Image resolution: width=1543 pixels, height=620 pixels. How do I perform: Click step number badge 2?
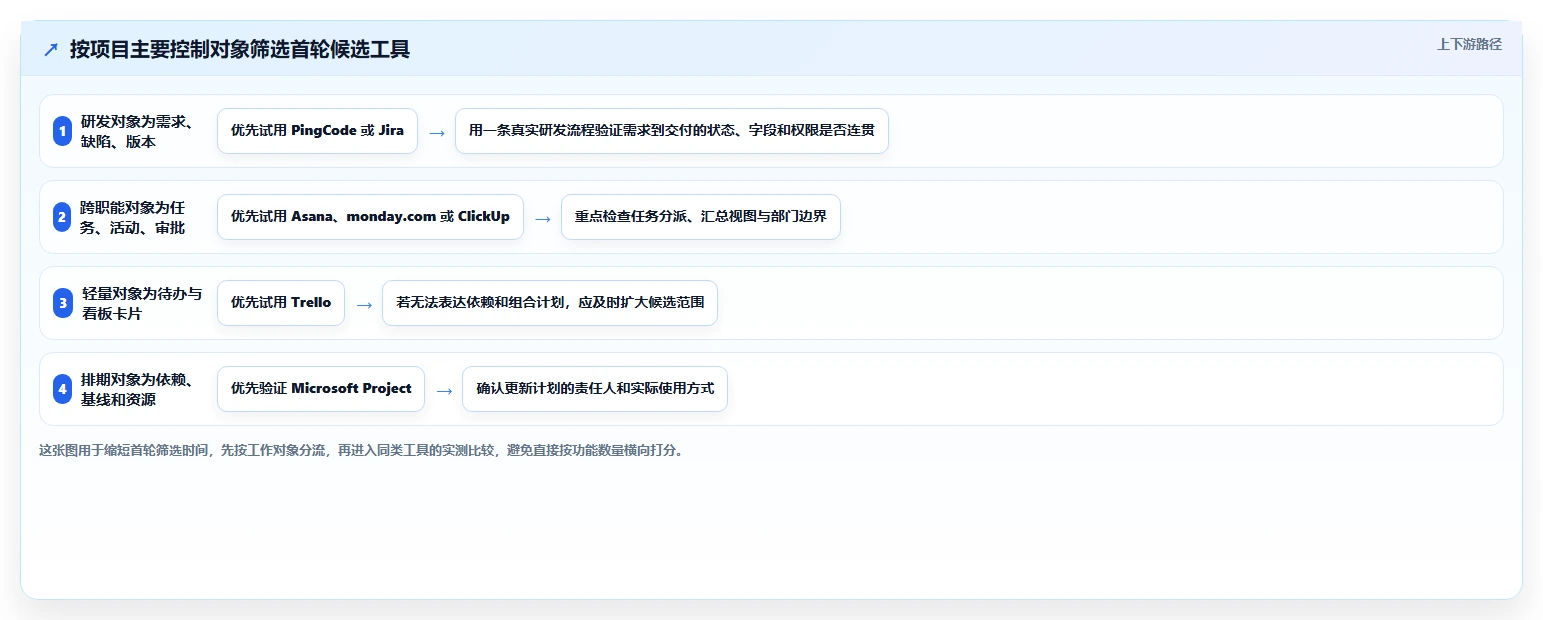pyautogui.click(x=63, y=217)
